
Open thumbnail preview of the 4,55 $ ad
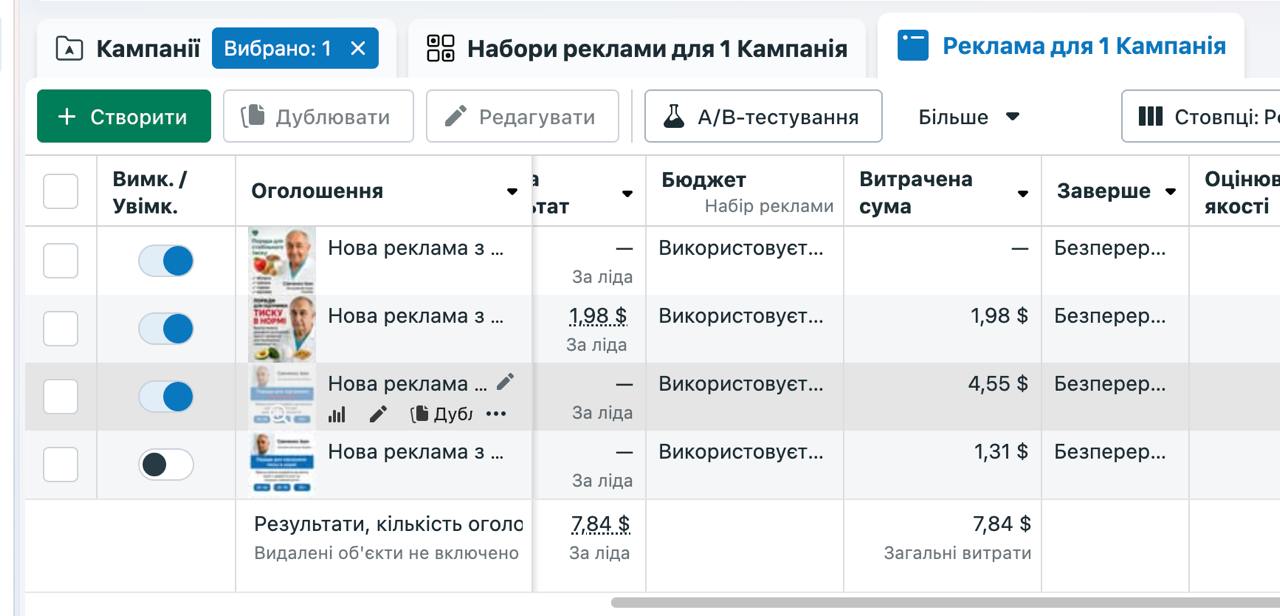click(x=282, y=397)
